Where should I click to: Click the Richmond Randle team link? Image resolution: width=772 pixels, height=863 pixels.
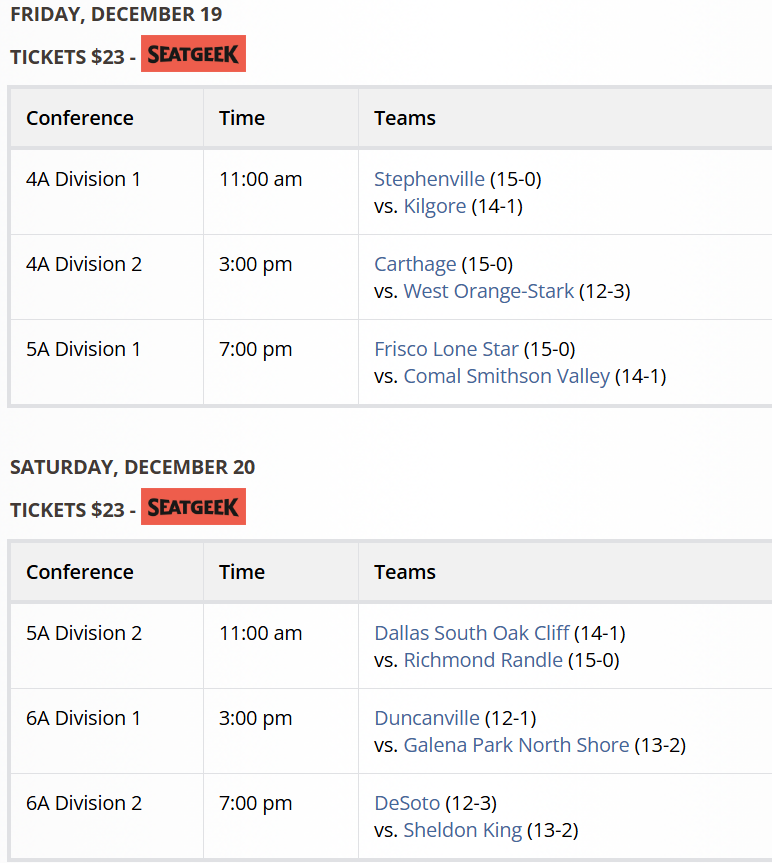[x=483, y=660]
